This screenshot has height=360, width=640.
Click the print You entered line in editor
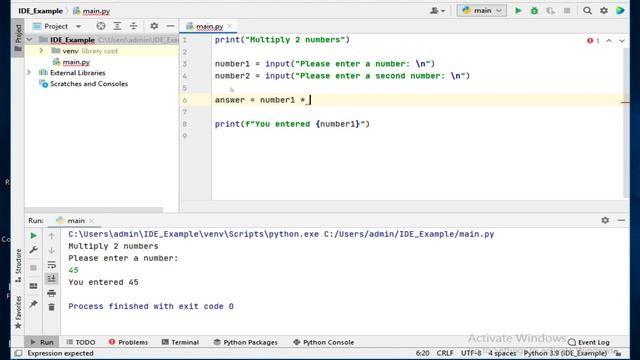pyautogui.click(x=292, y=124)
